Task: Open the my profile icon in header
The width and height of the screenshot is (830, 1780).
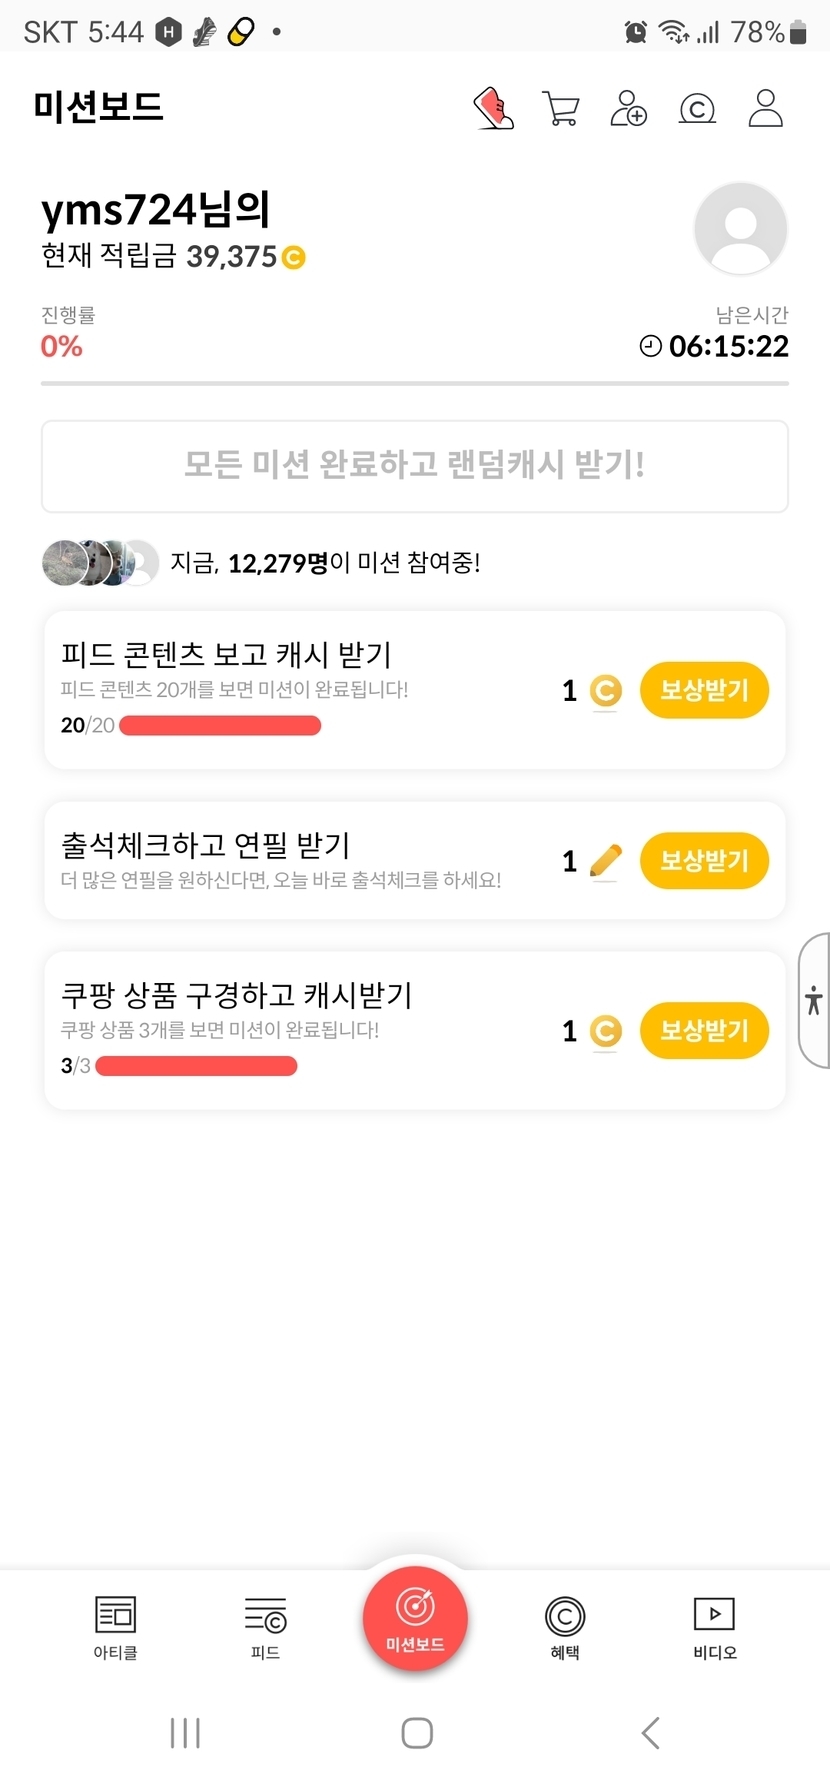Action: pos(765,108)
